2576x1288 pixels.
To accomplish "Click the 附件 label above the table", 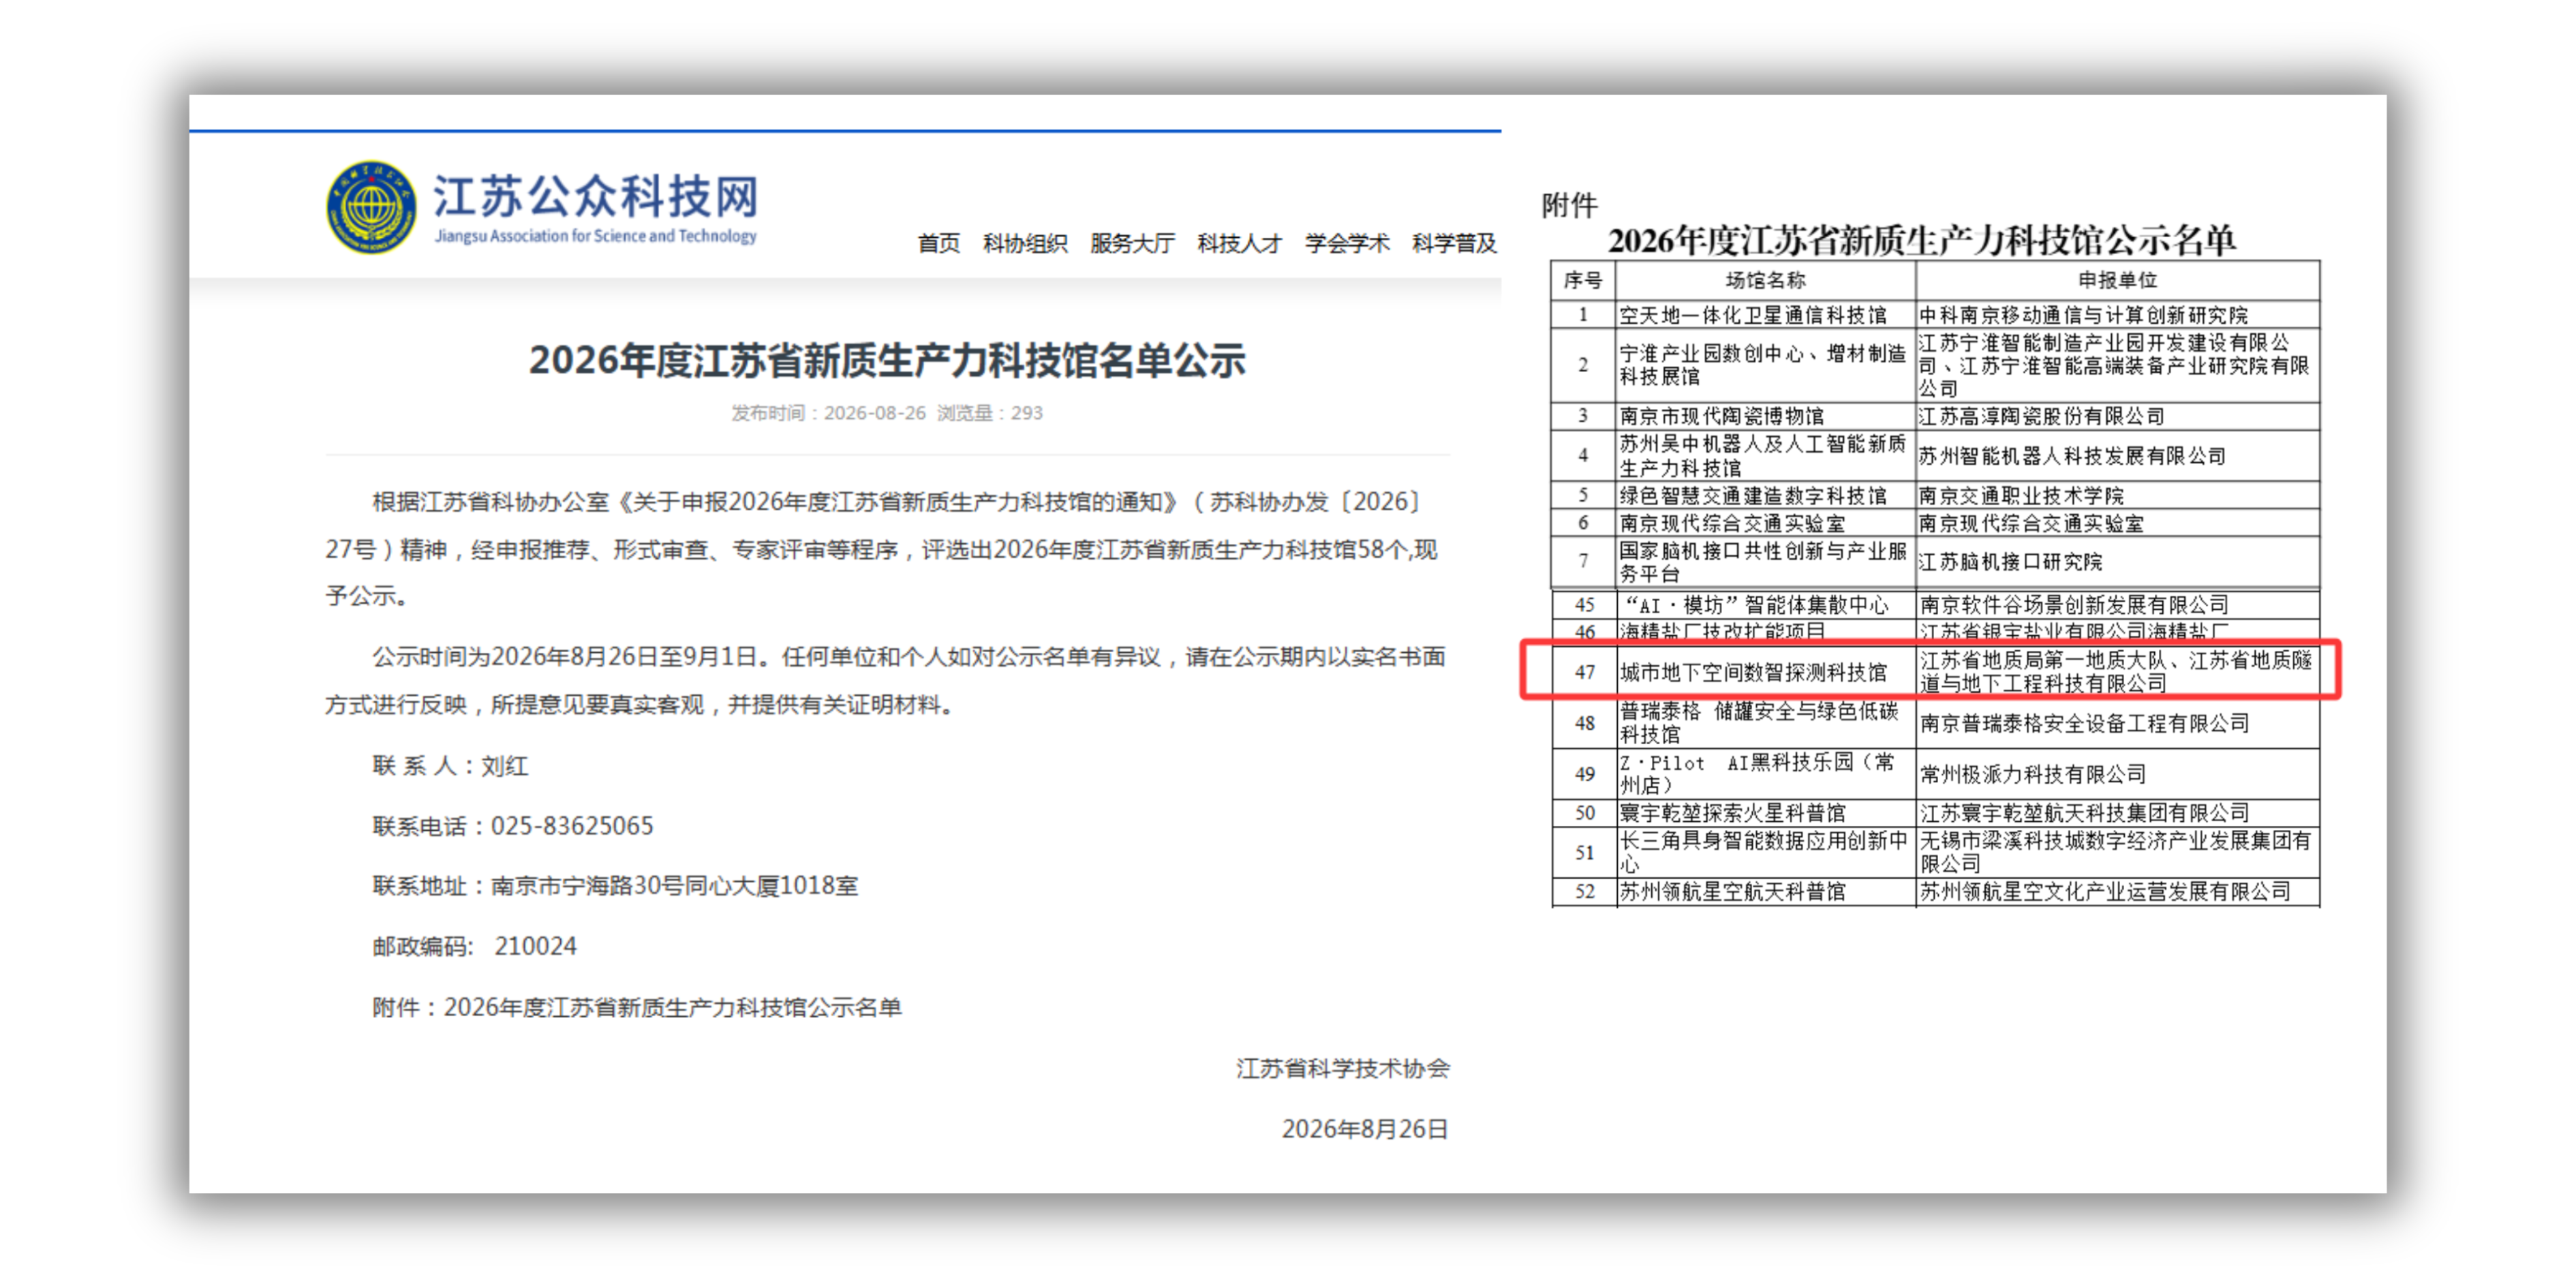I will (x=1569, y=205).
